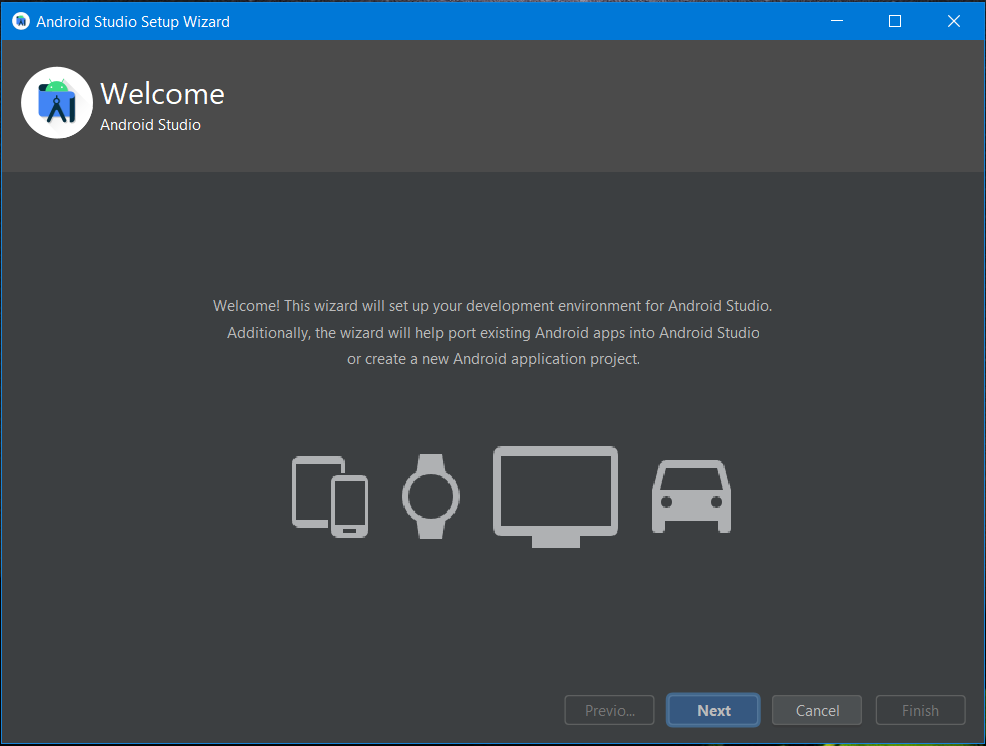Screen dimensions: 986x746
Task: Close the Setup Wizard window
Action: coord(953,21)
